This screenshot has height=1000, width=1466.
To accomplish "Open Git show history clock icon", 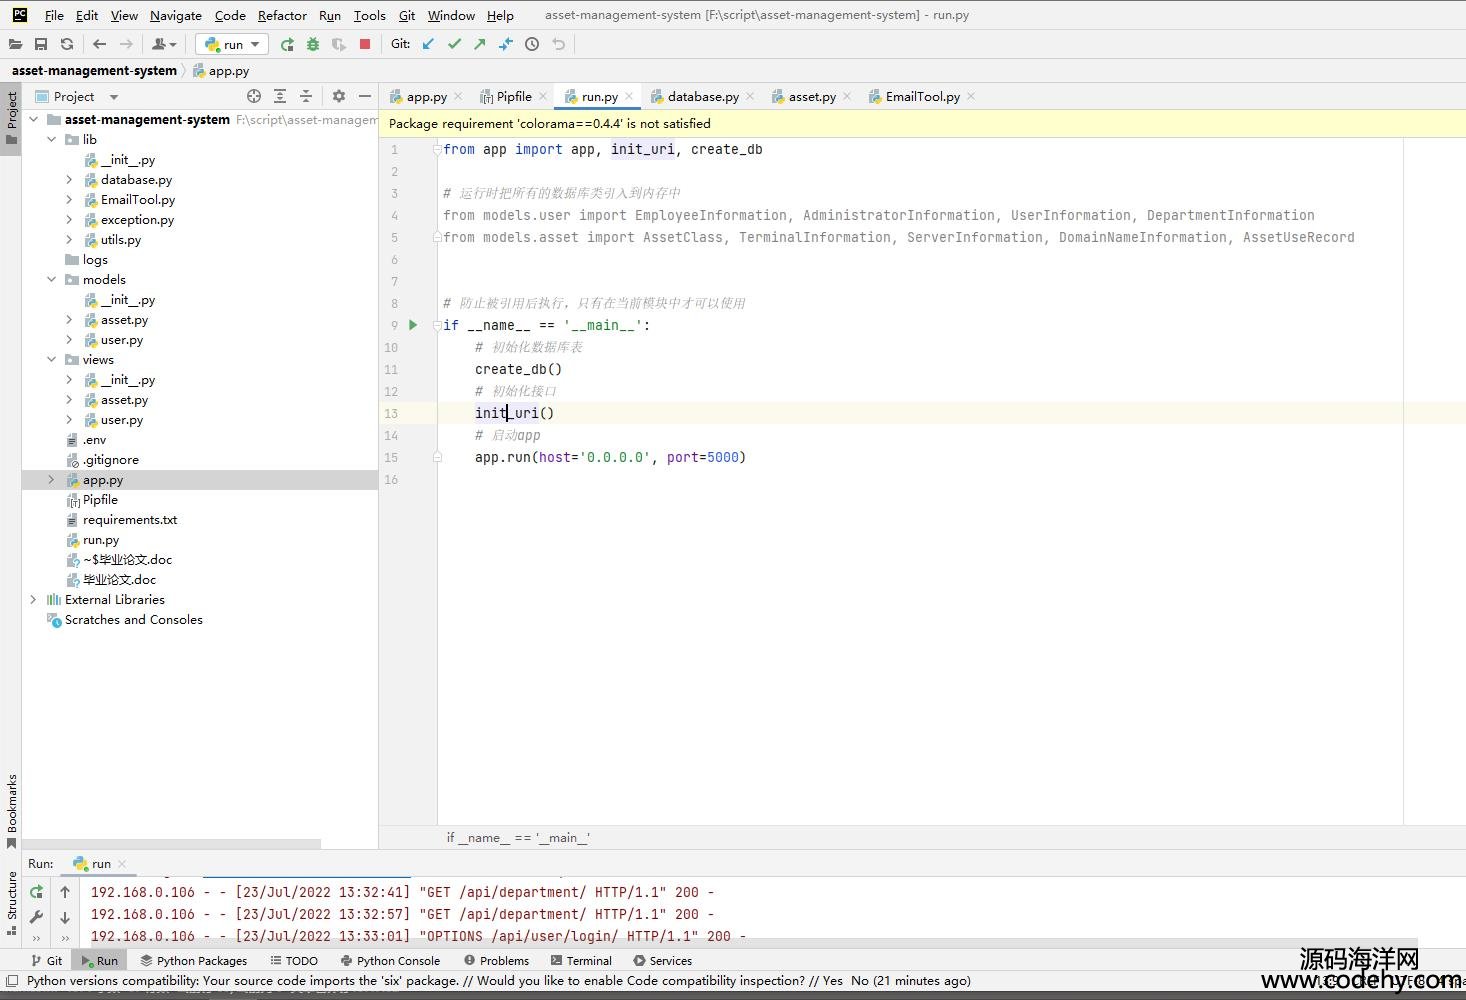I will tap(532, 44).
